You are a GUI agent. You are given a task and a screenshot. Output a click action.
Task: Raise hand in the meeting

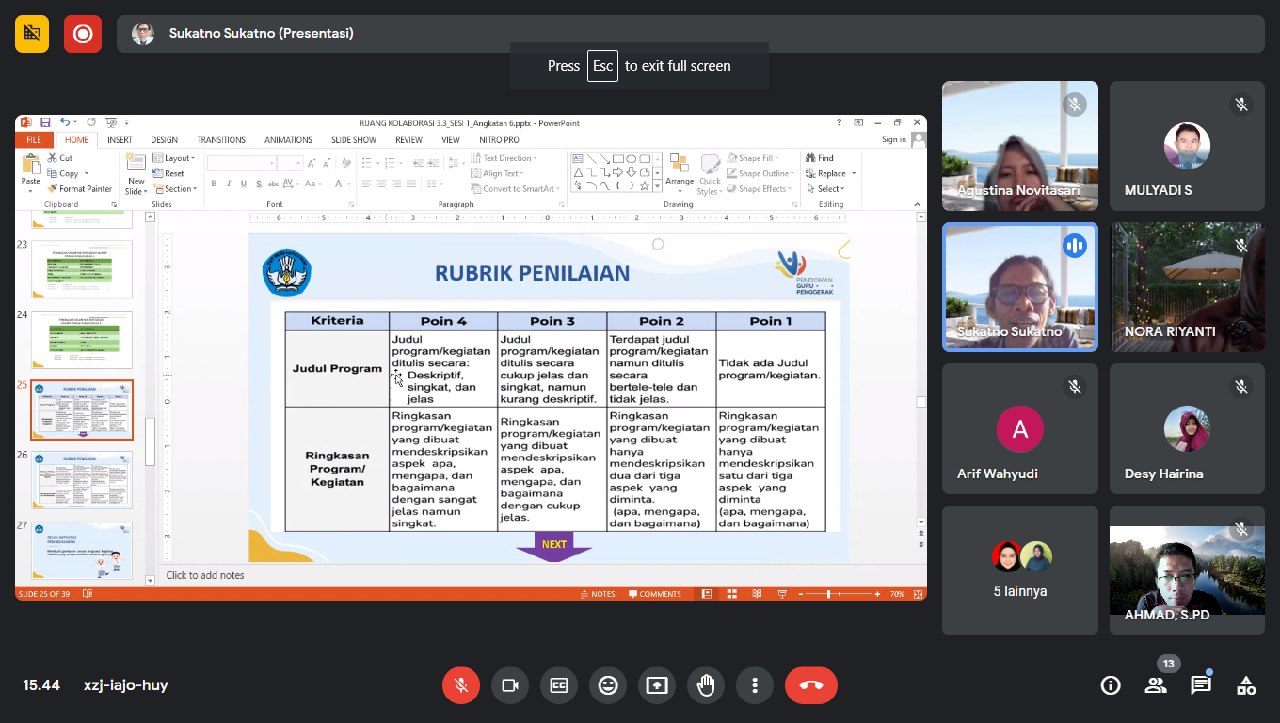coord(706,685)
